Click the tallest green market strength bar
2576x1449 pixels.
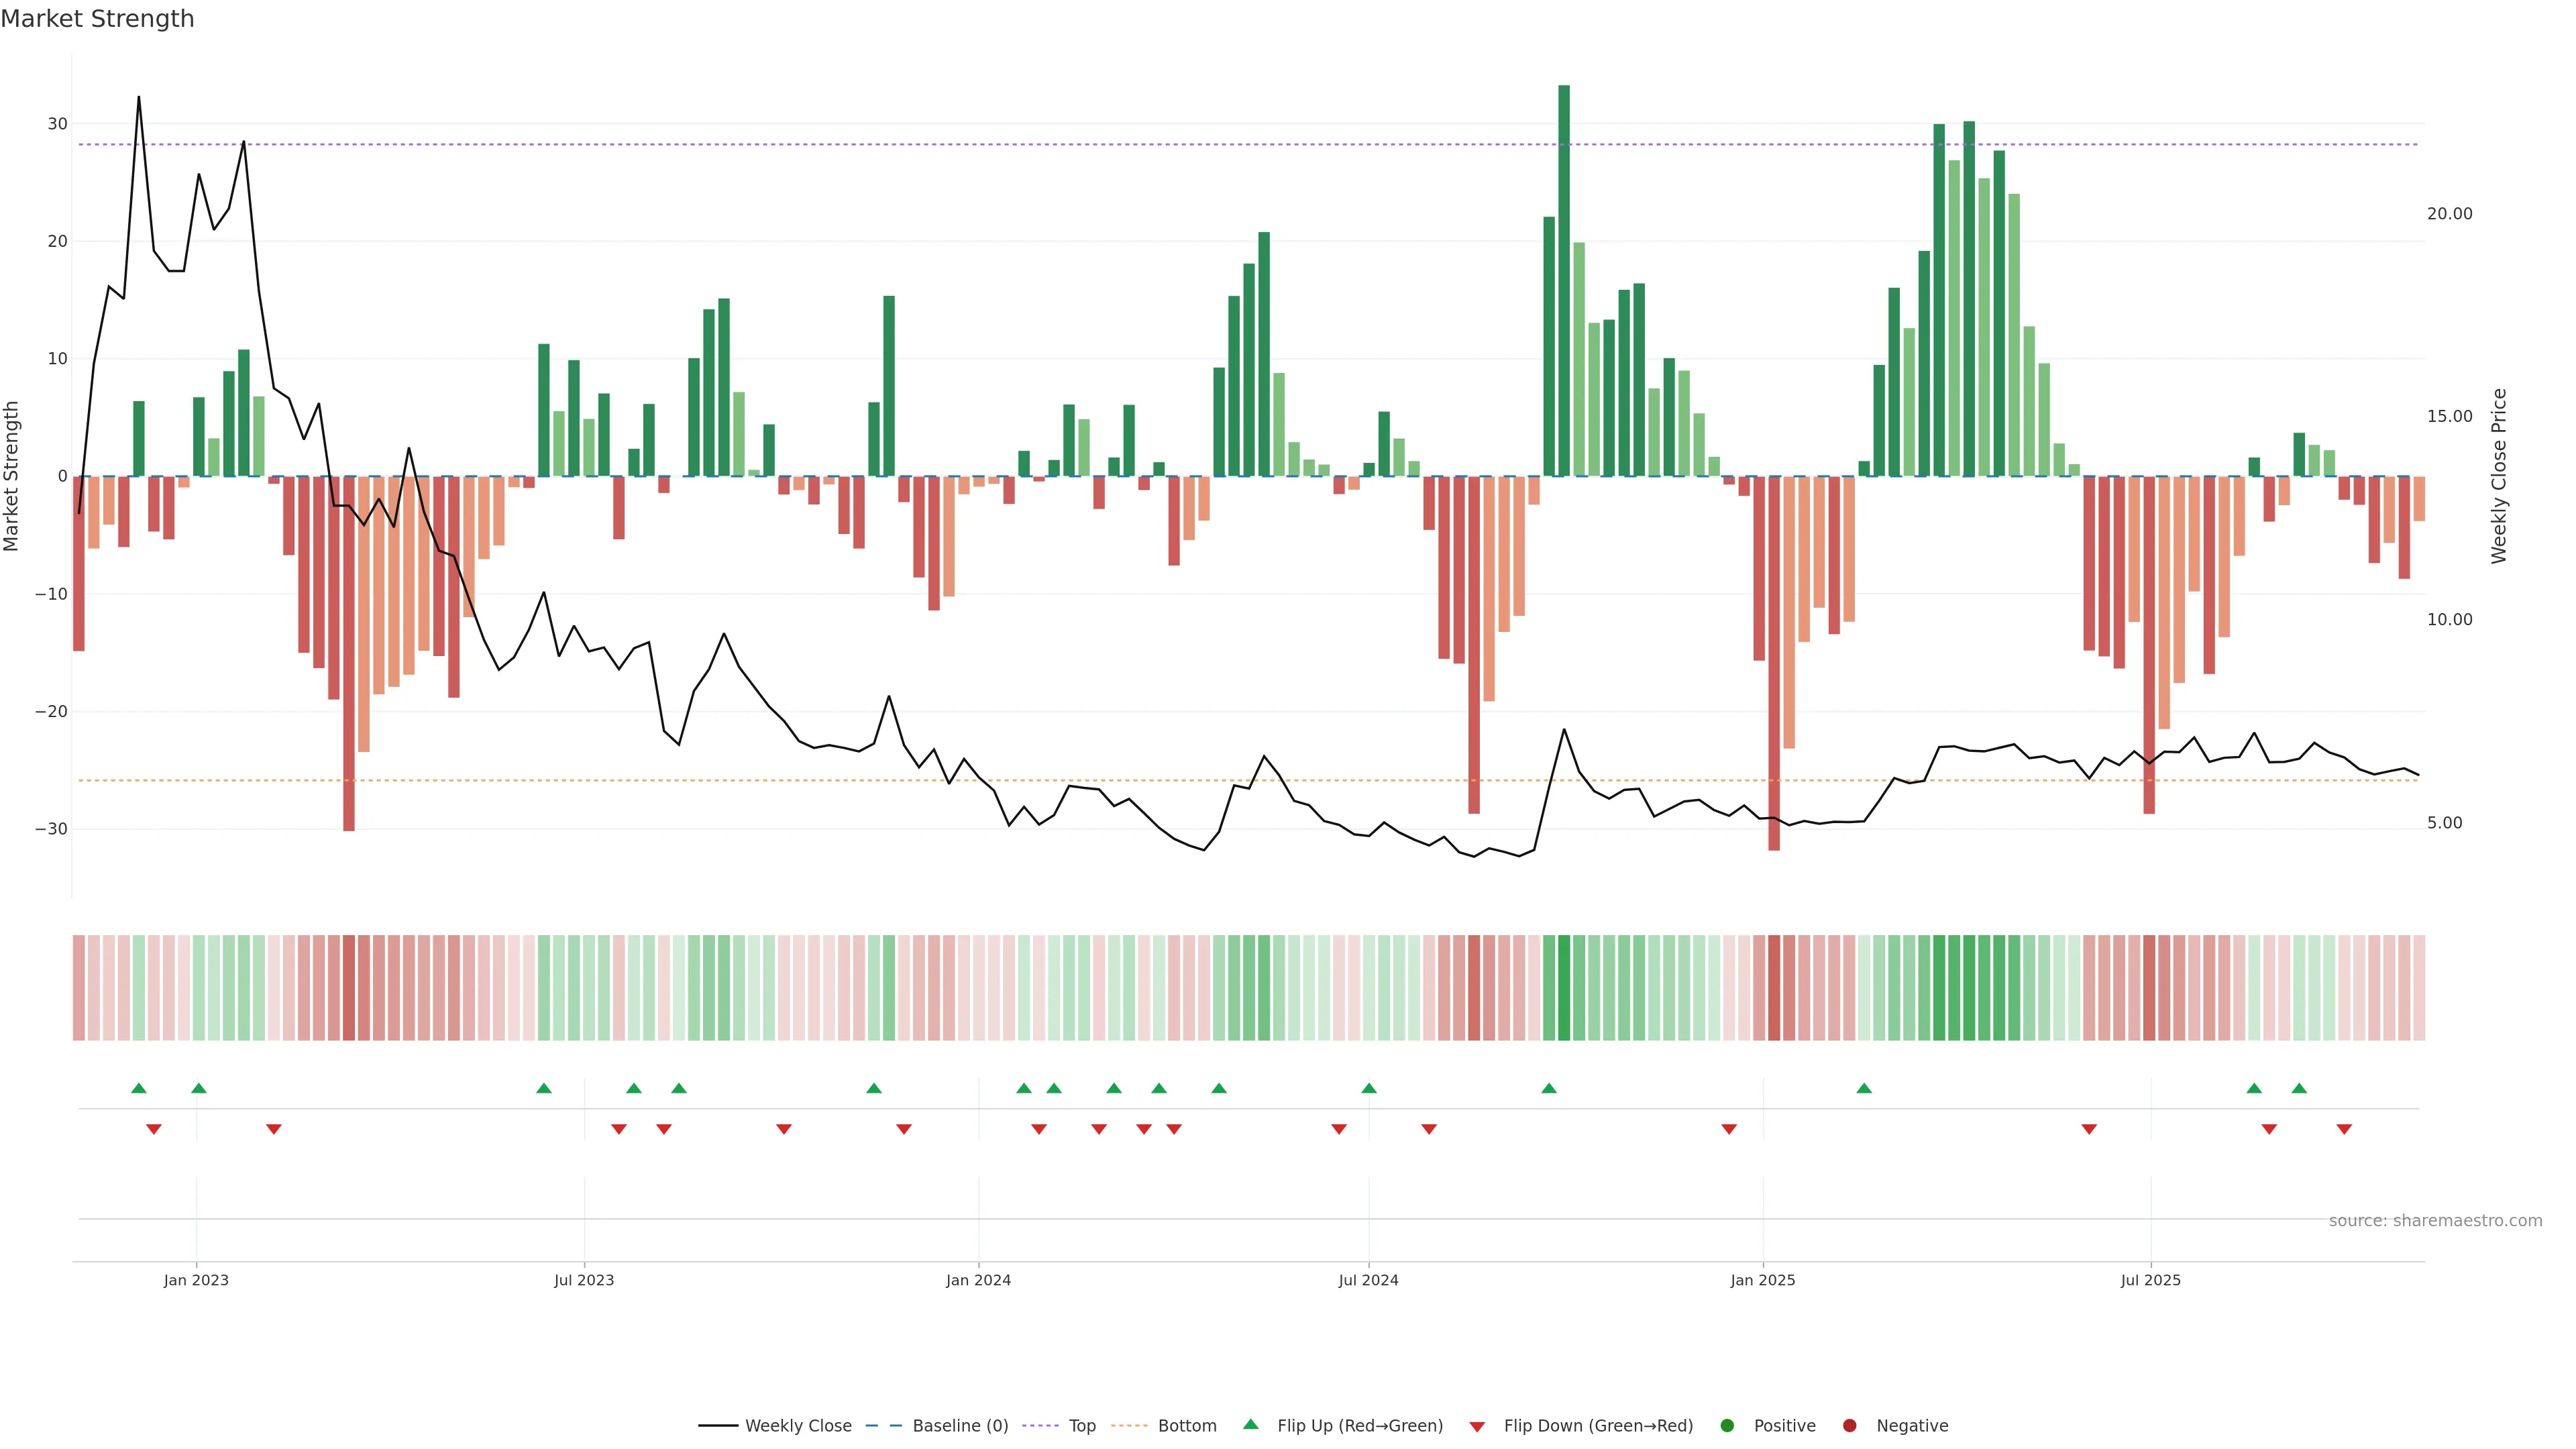(x=1564, y=280)
